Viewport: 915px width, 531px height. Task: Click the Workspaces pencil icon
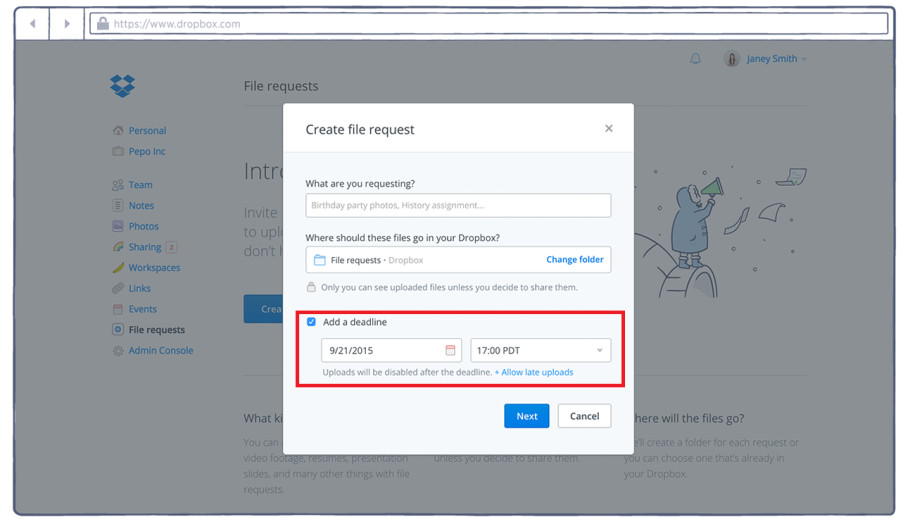(x=118, y=267)
